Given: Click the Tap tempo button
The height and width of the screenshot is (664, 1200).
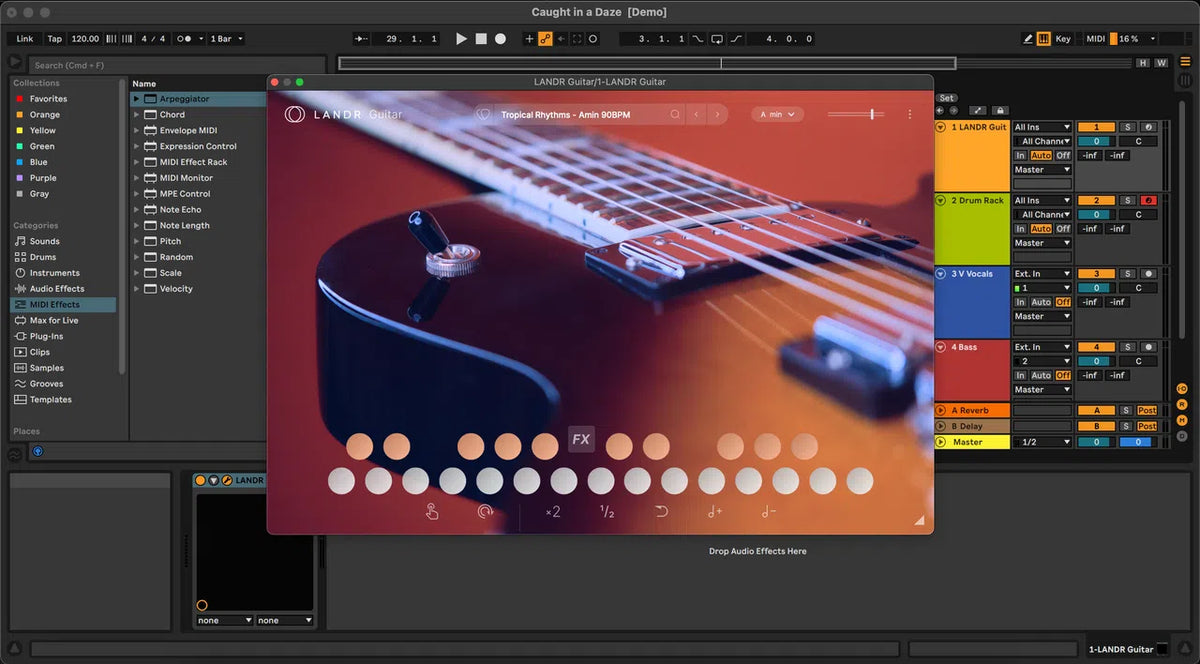Looking at the screenshot, I should coord(54,38).
